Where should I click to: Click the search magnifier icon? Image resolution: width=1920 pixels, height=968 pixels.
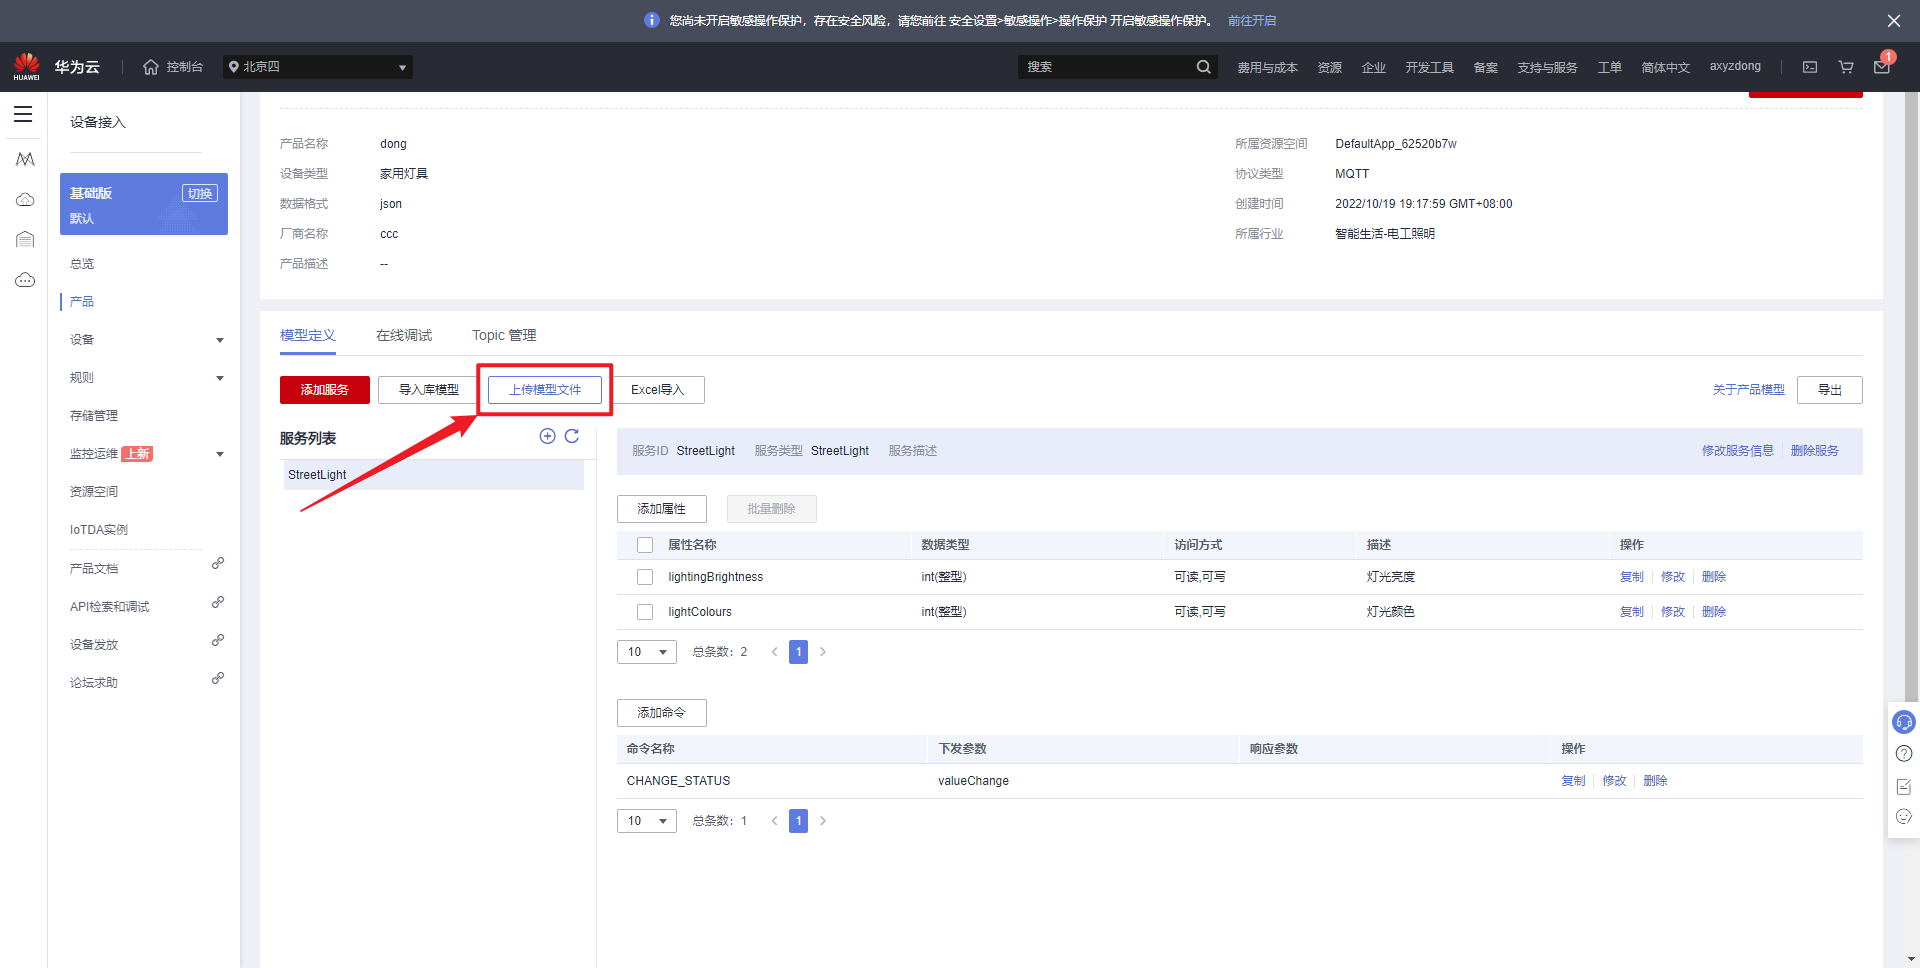[1203, 67]
